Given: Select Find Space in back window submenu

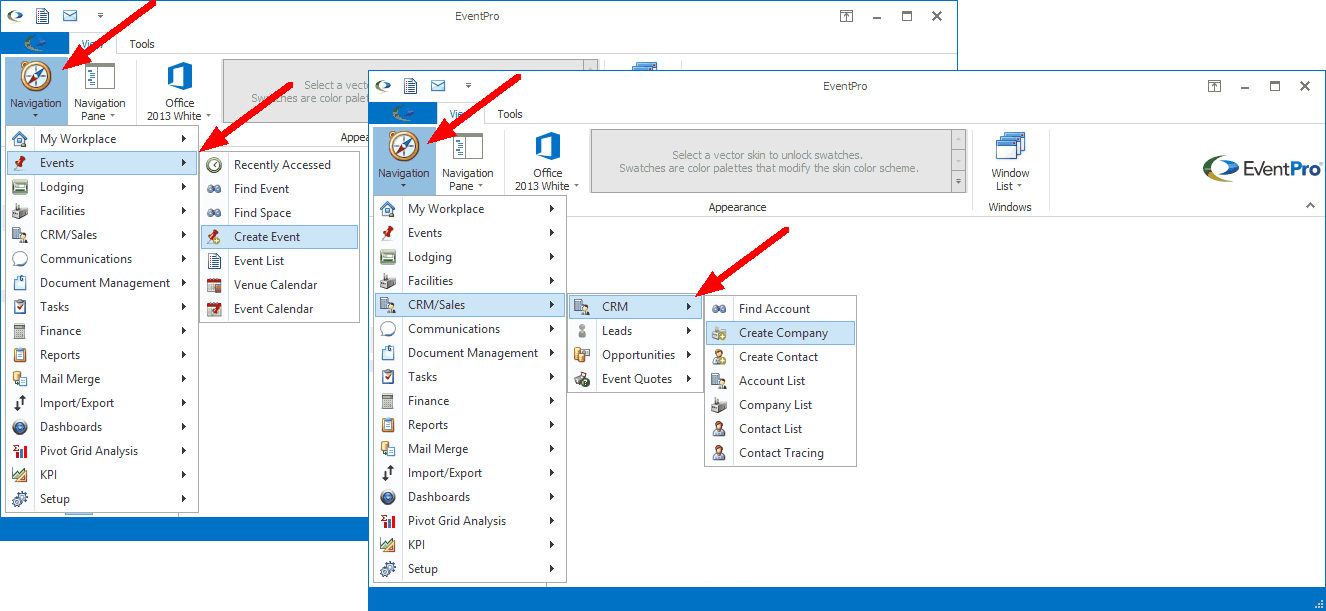Looking at the screenshot, I should pyautogui.click(x=279, y=213).
